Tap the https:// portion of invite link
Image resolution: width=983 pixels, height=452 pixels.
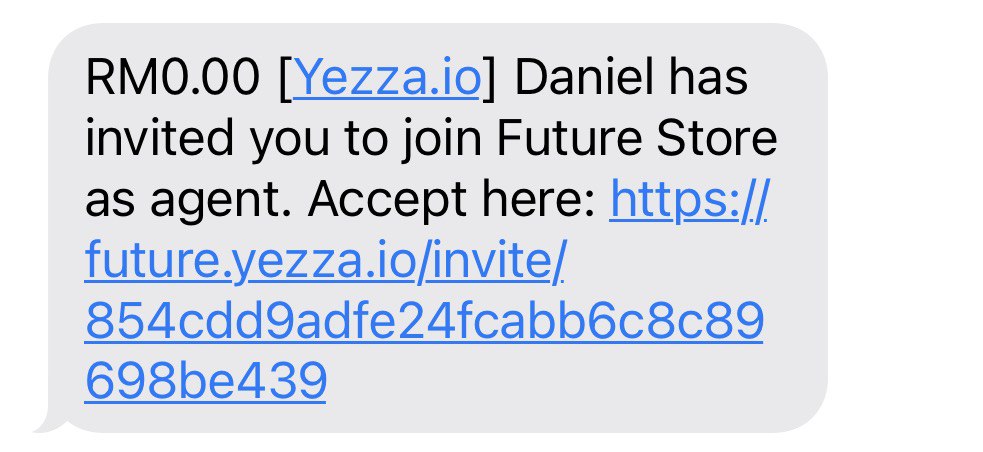pos(688,201)
